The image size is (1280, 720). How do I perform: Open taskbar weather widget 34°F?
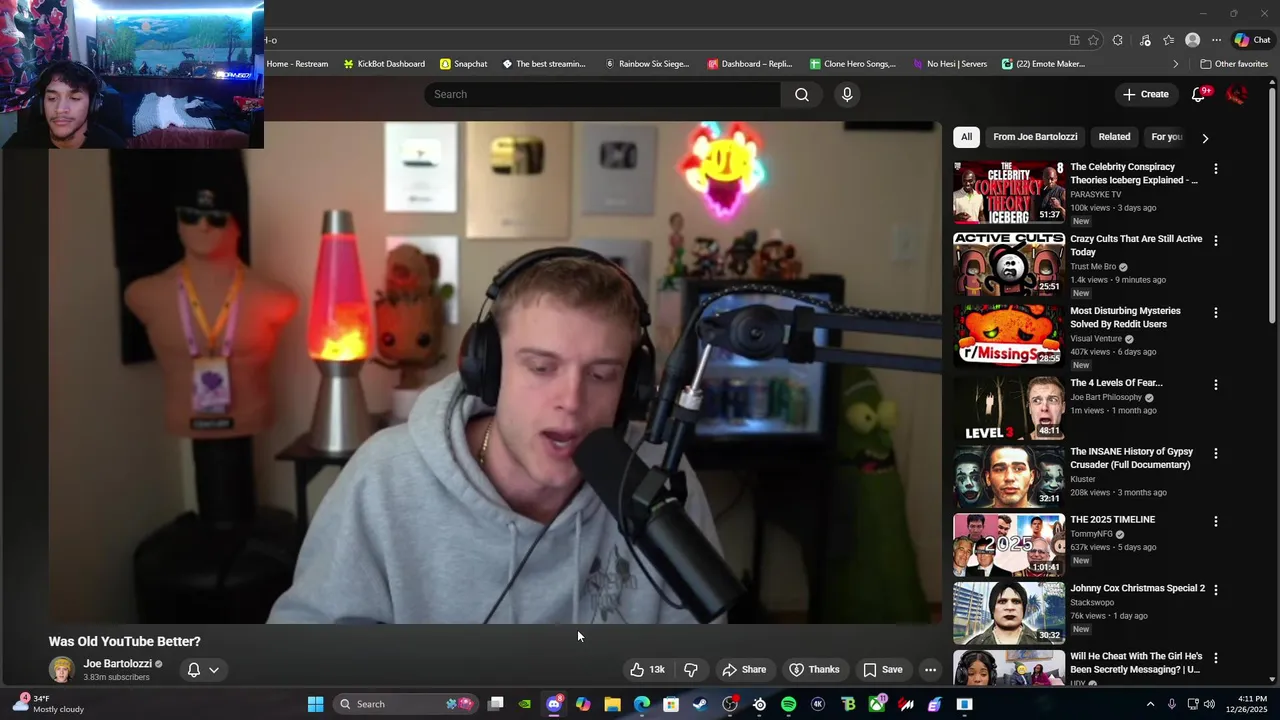[48, 704]
